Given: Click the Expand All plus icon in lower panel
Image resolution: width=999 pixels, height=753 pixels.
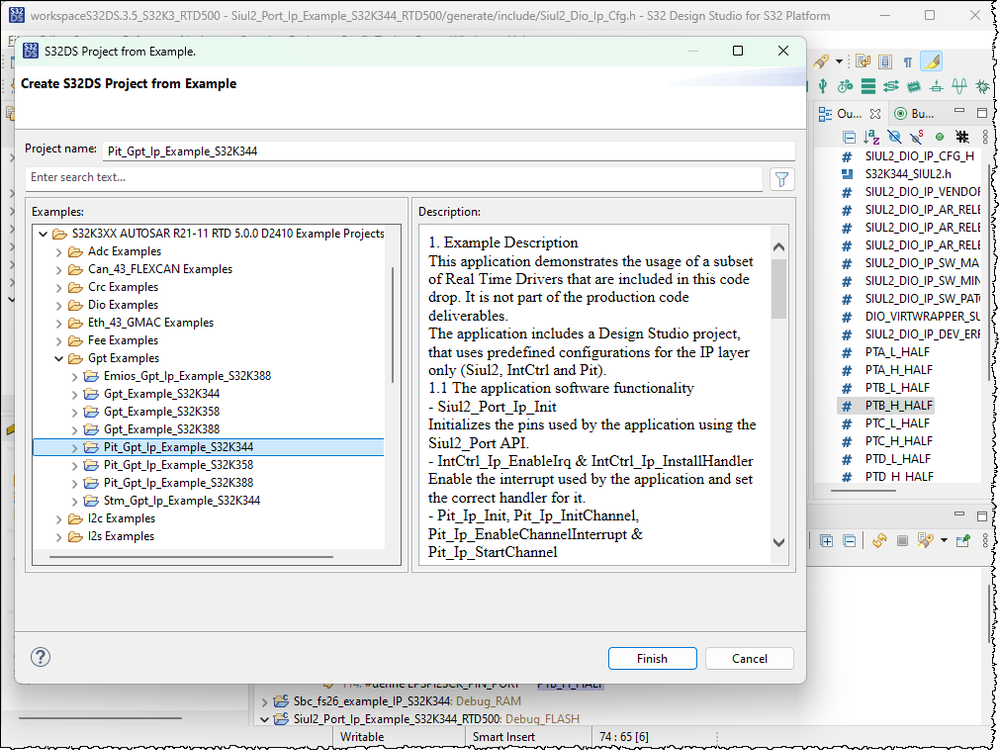Looking at the screenshot, I should tap(825, 541).
